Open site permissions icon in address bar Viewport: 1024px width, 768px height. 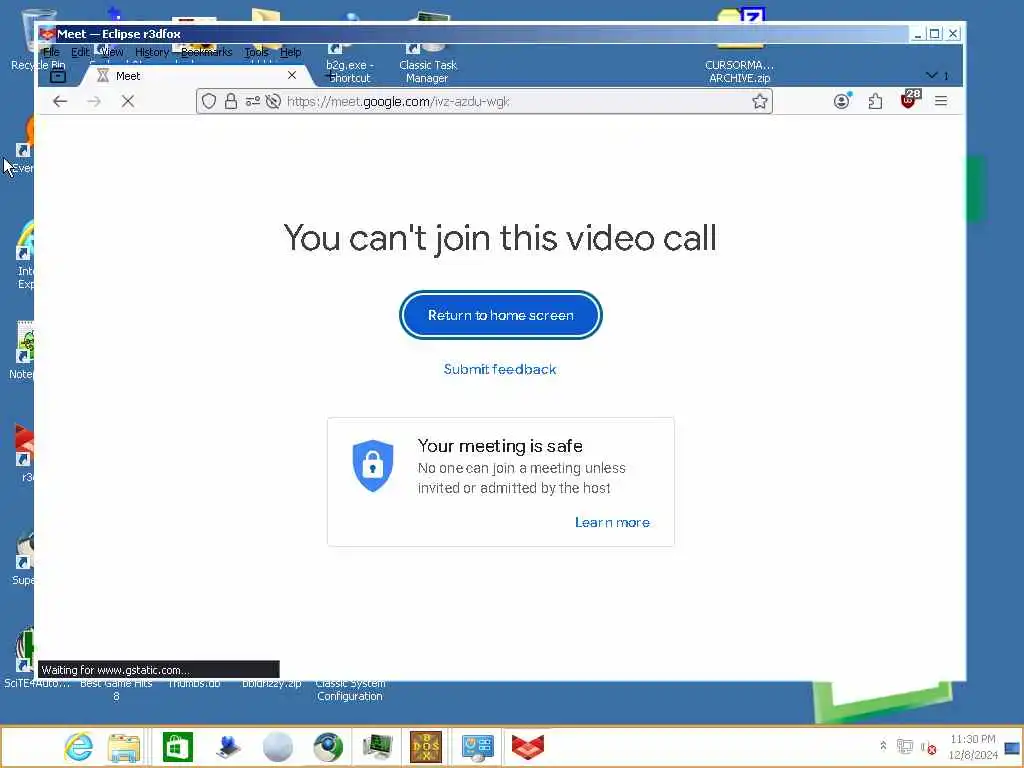[x=252, y=101]
